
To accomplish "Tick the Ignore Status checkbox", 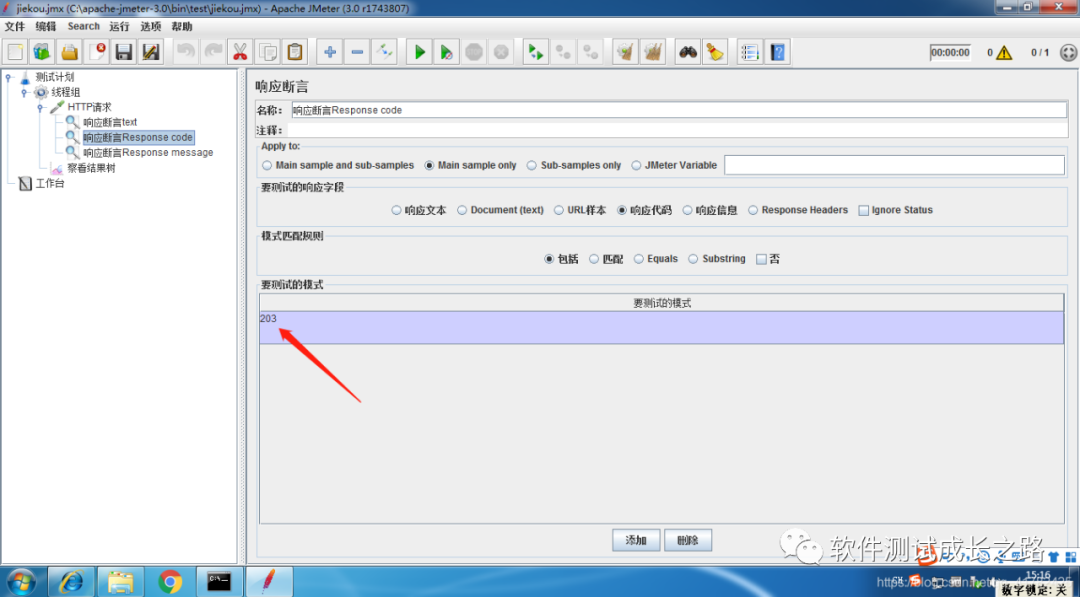I will (x=864, y=210).
